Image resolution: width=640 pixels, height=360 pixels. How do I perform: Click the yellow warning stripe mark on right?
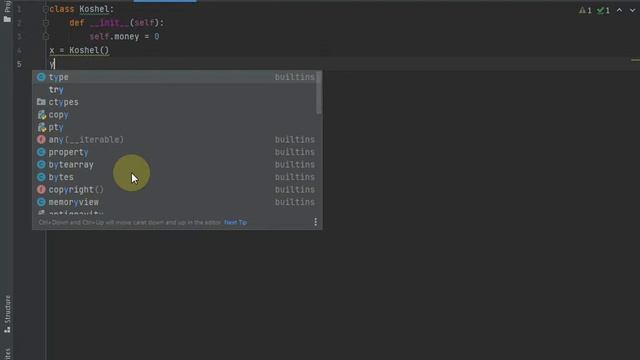[x=636, y=60]
